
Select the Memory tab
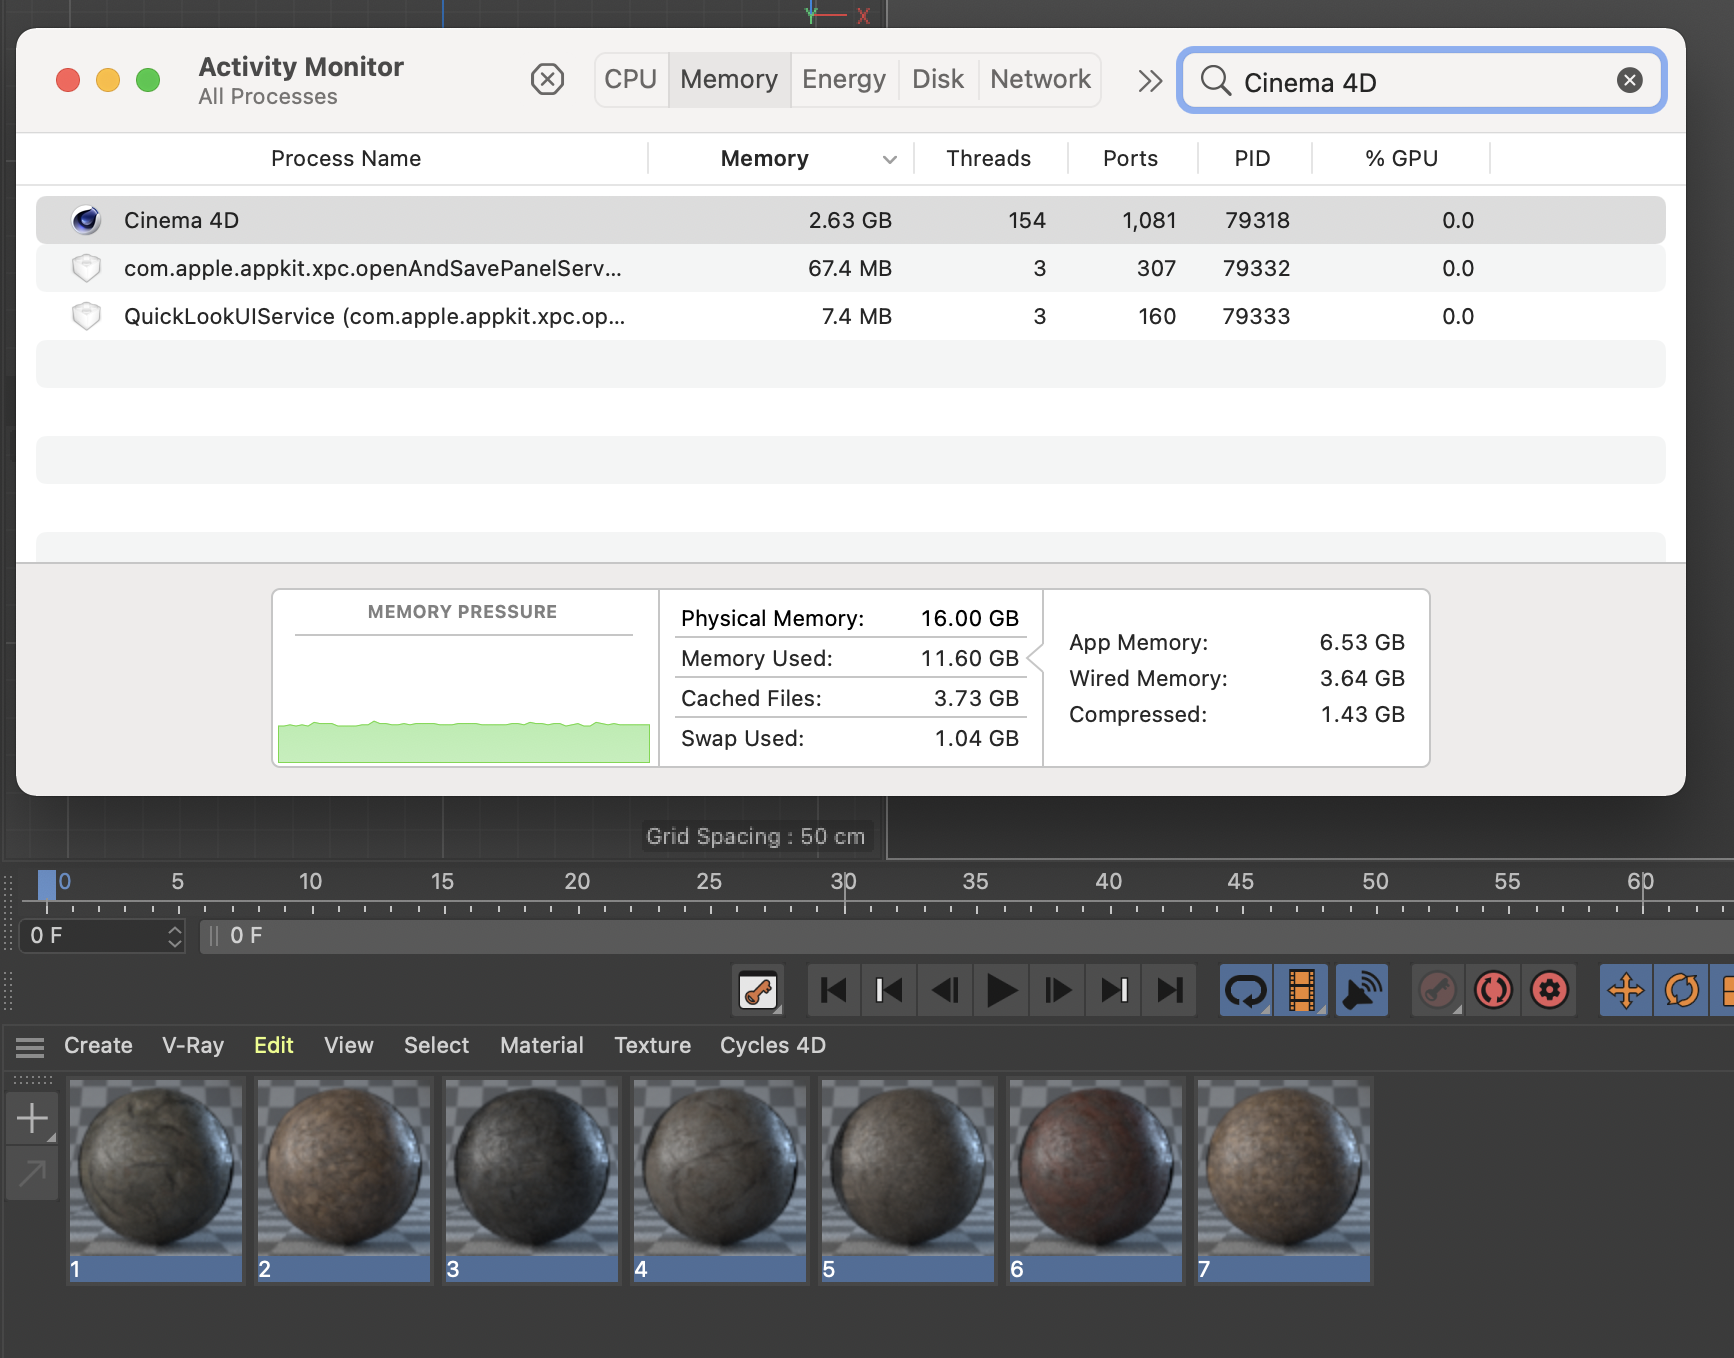coord(729,80)
